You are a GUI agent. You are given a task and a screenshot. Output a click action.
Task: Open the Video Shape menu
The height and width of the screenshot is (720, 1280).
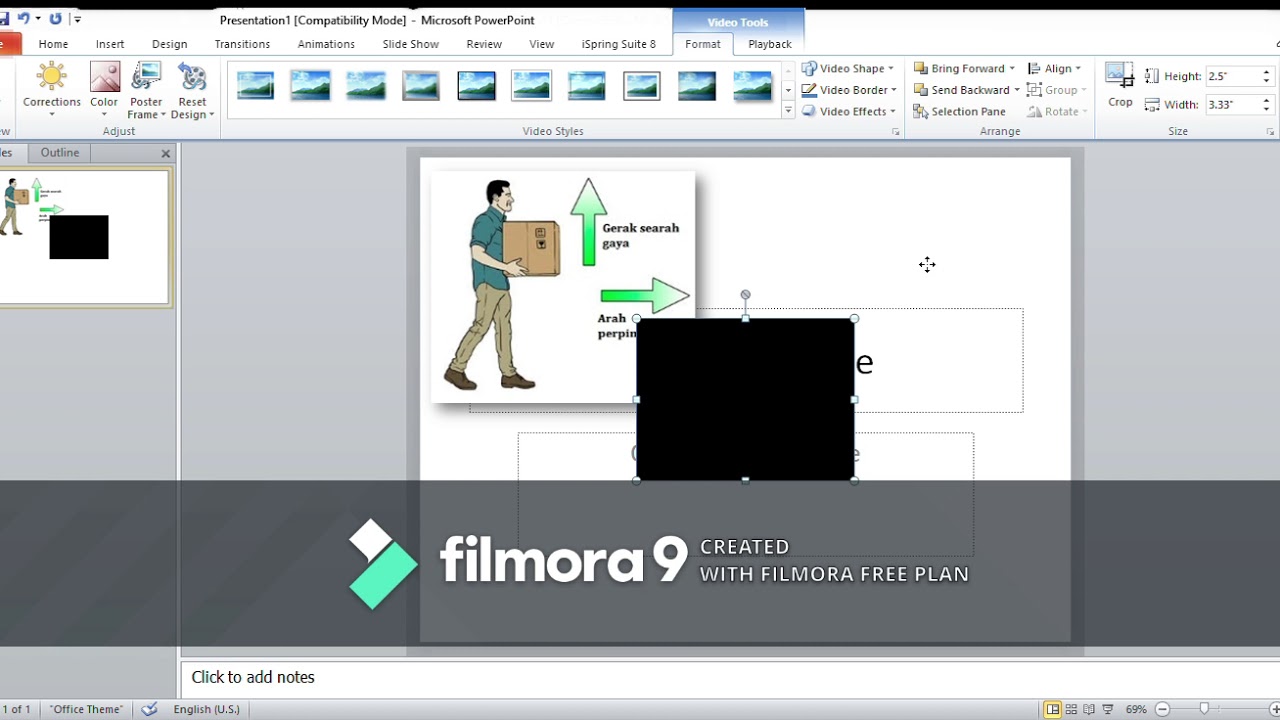(x=849, y=68)
